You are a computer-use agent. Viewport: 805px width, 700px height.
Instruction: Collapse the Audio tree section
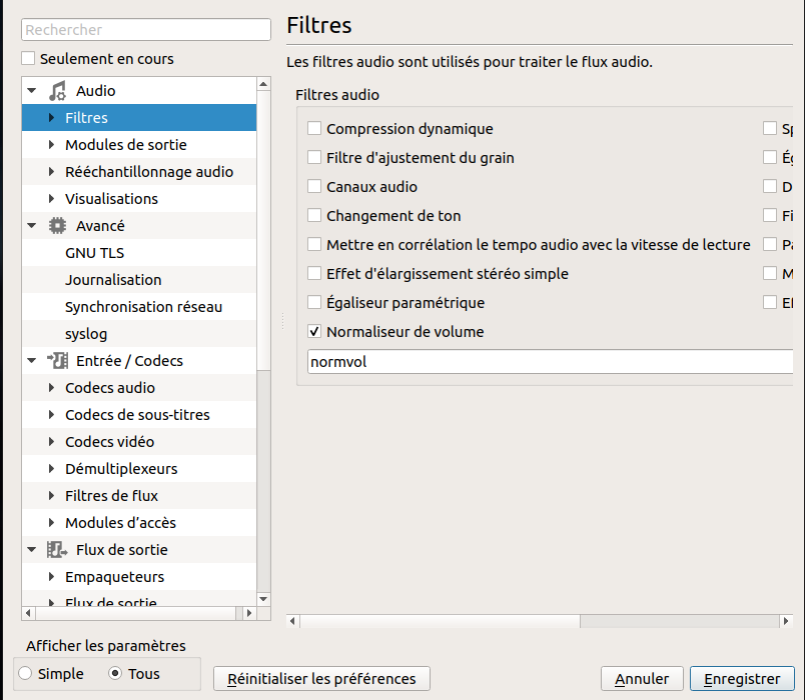[x=32, y=91]
